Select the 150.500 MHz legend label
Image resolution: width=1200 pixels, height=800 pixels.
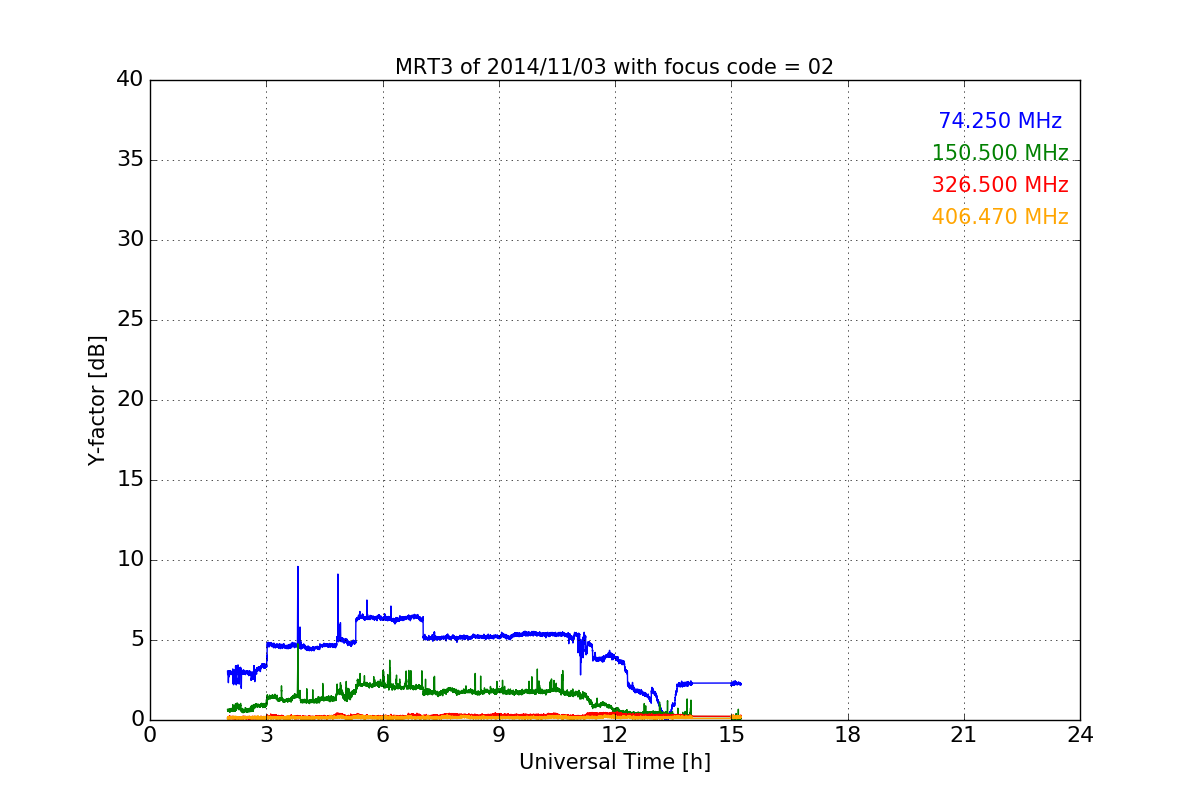click(1000, 153)
